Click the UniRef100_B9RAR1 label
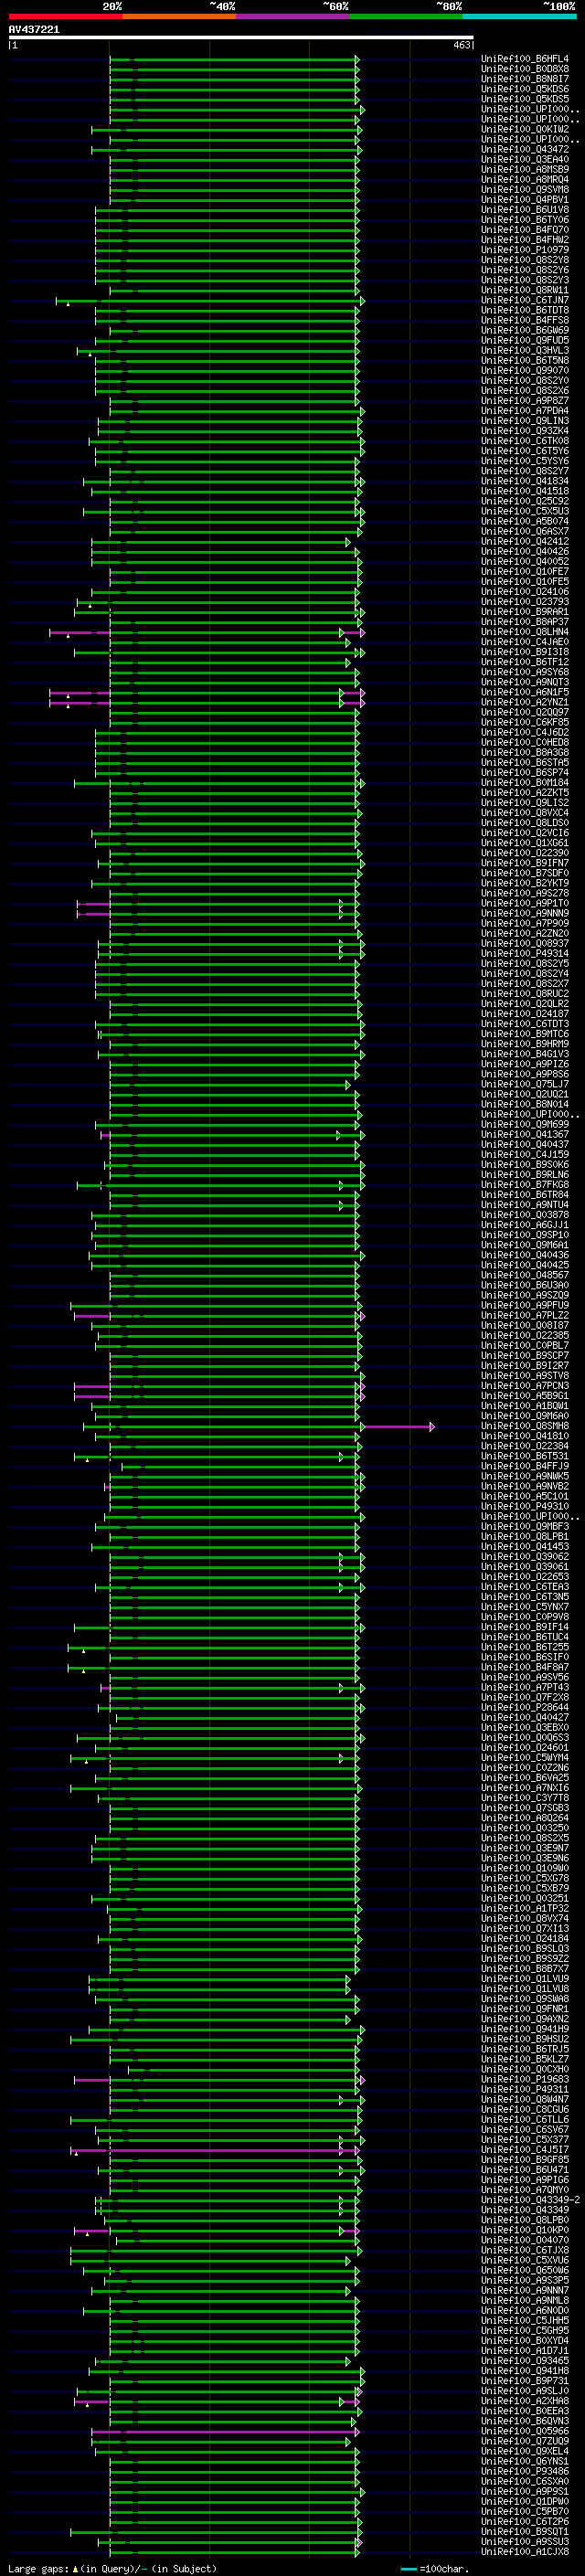The width and height of the screenshot is (585, 2576). pos(525,612)
